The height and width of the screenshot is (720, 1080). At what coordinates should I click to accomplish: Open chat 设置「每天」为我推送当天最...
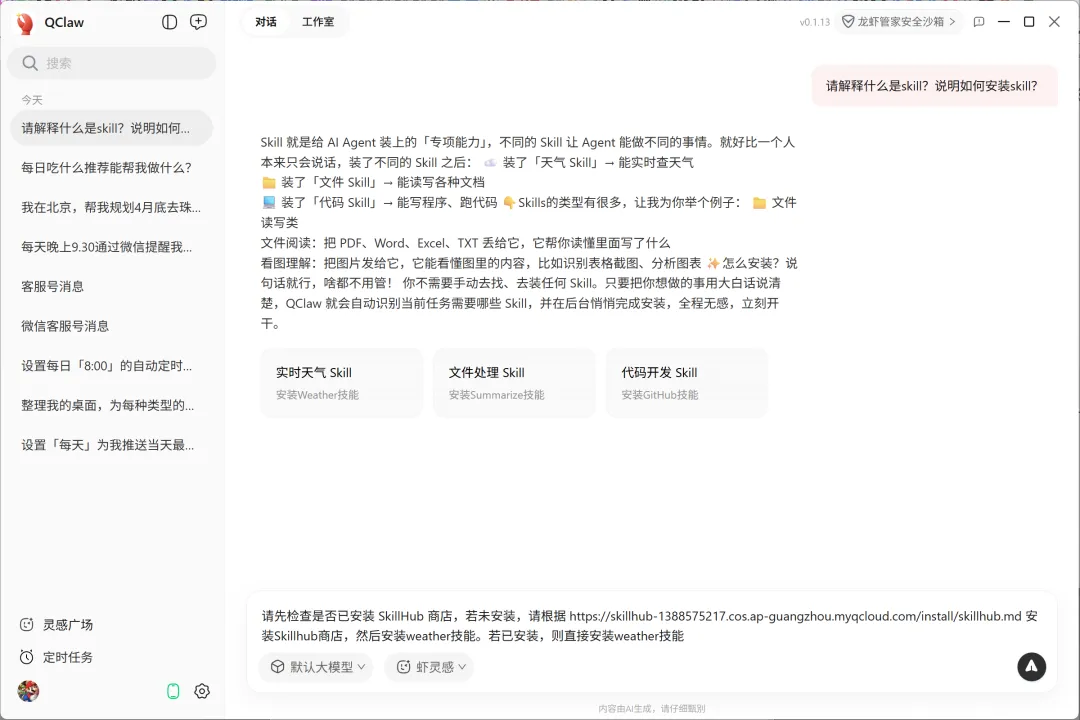click(112, 445)
